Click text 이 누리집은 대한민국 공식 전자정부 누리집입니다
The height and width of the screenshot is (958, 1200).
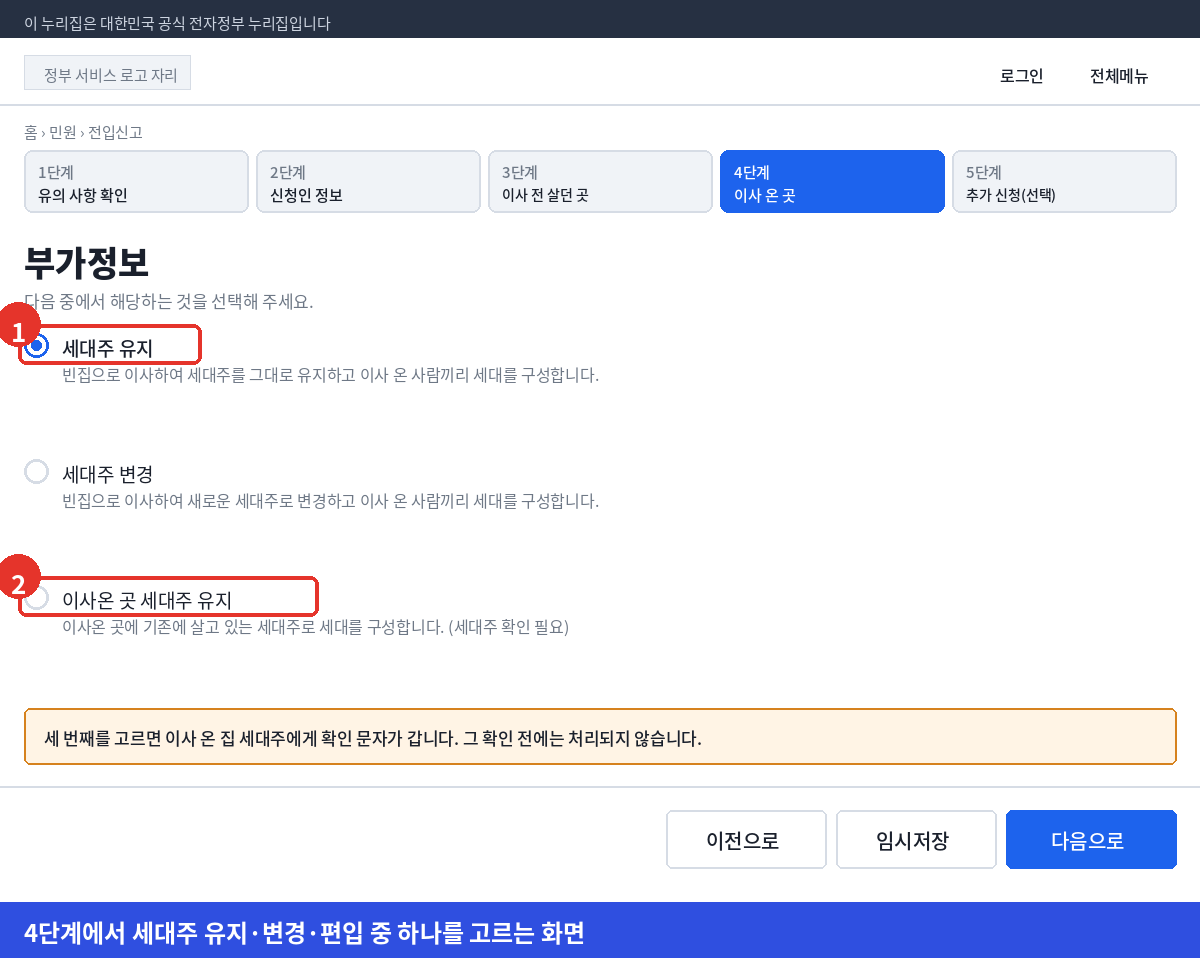(177, 22)
